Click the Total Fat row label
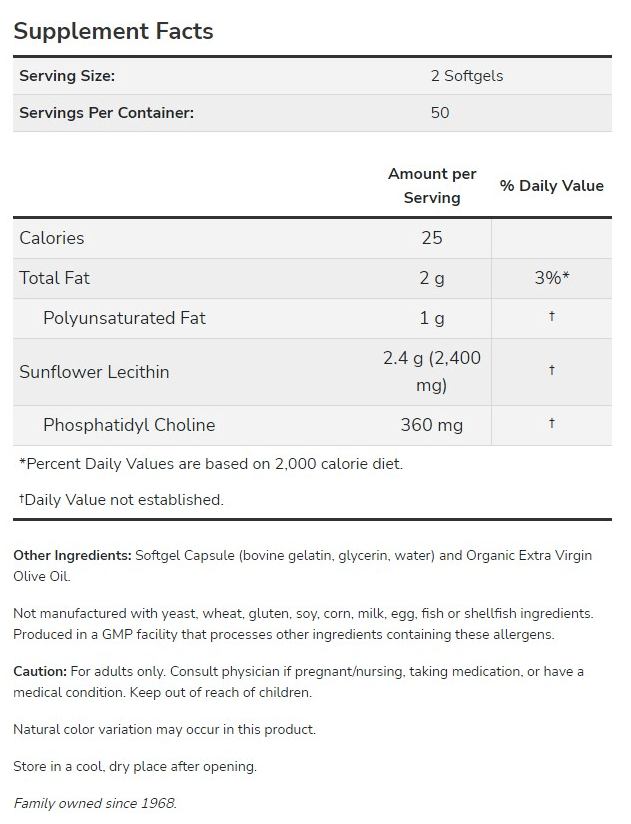631x824 pixels. coord(55,278)
